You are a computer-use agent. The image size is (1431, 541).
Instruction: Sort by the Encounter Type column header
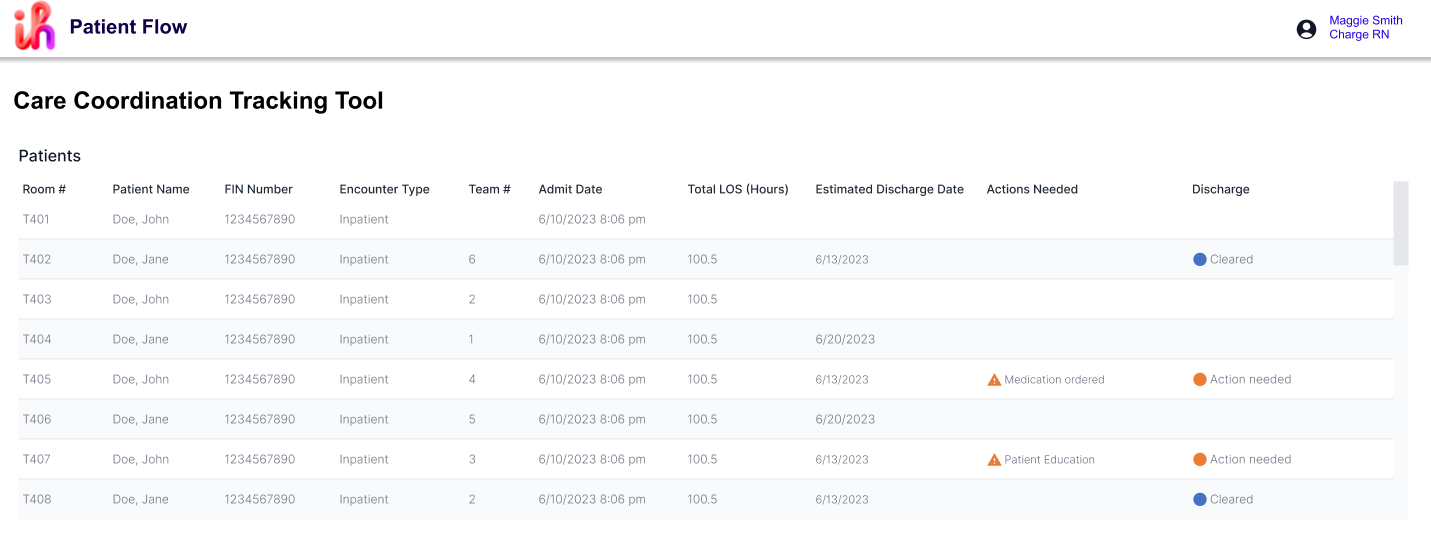384,189
